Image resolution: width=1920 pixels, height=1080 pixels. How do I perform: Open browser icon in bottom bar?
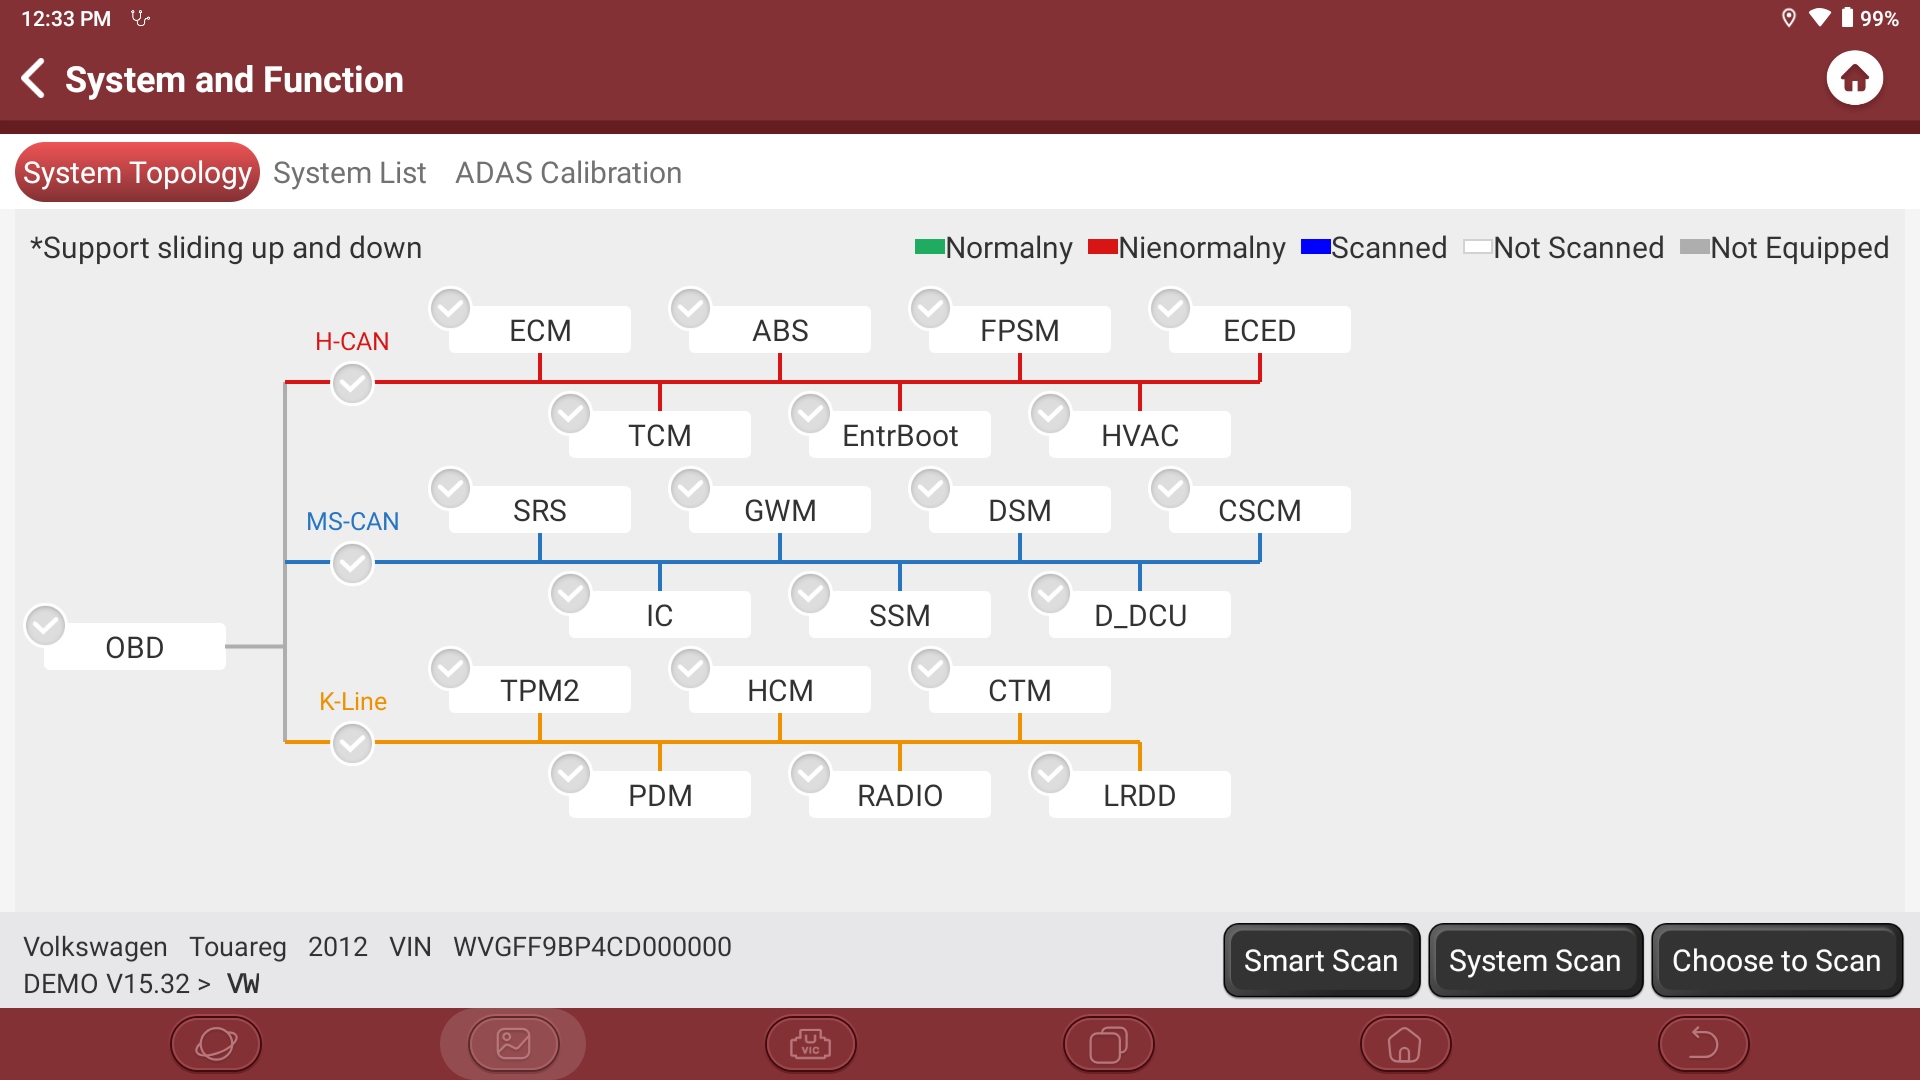(216, 1044)
